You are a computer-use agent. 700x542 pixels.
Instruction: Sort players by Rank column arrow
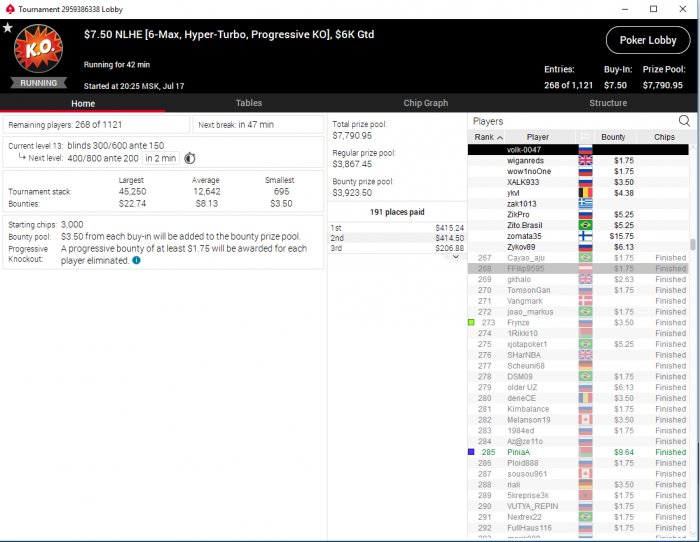point(500,138)
